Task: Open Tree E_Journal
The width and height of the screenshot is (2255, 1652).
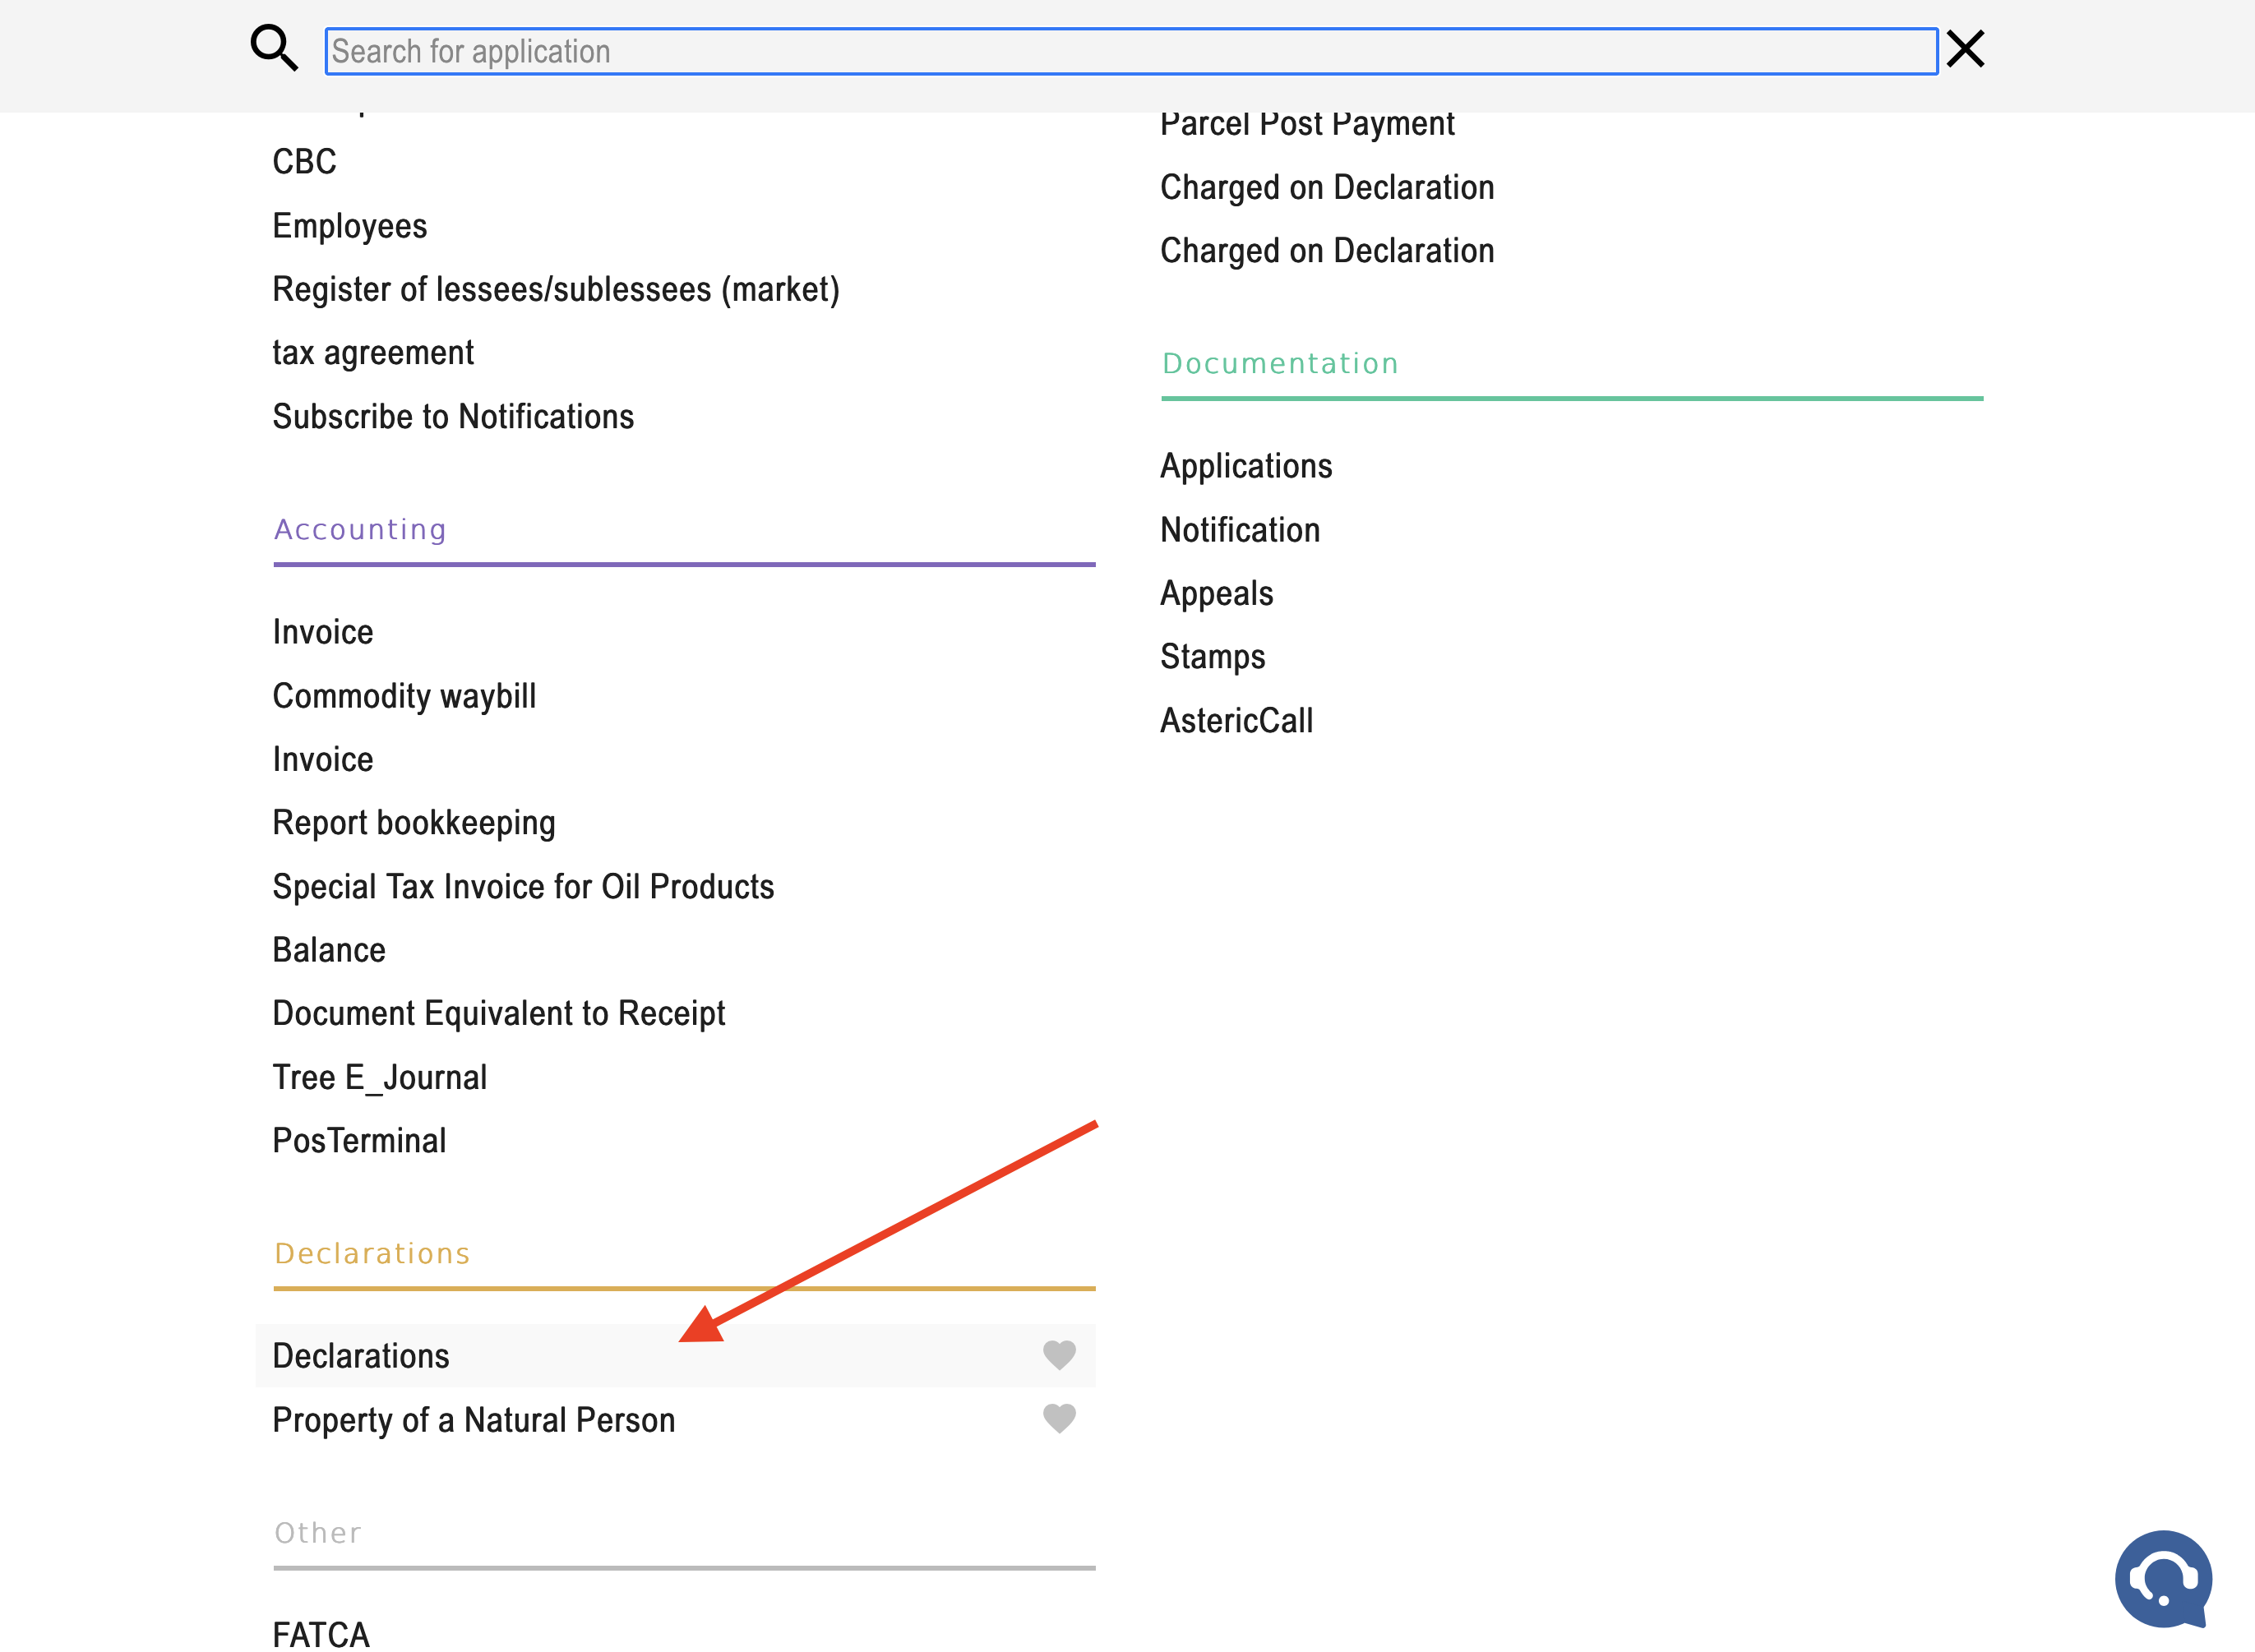Action: pyautogui.click(x=380, y=1078)
